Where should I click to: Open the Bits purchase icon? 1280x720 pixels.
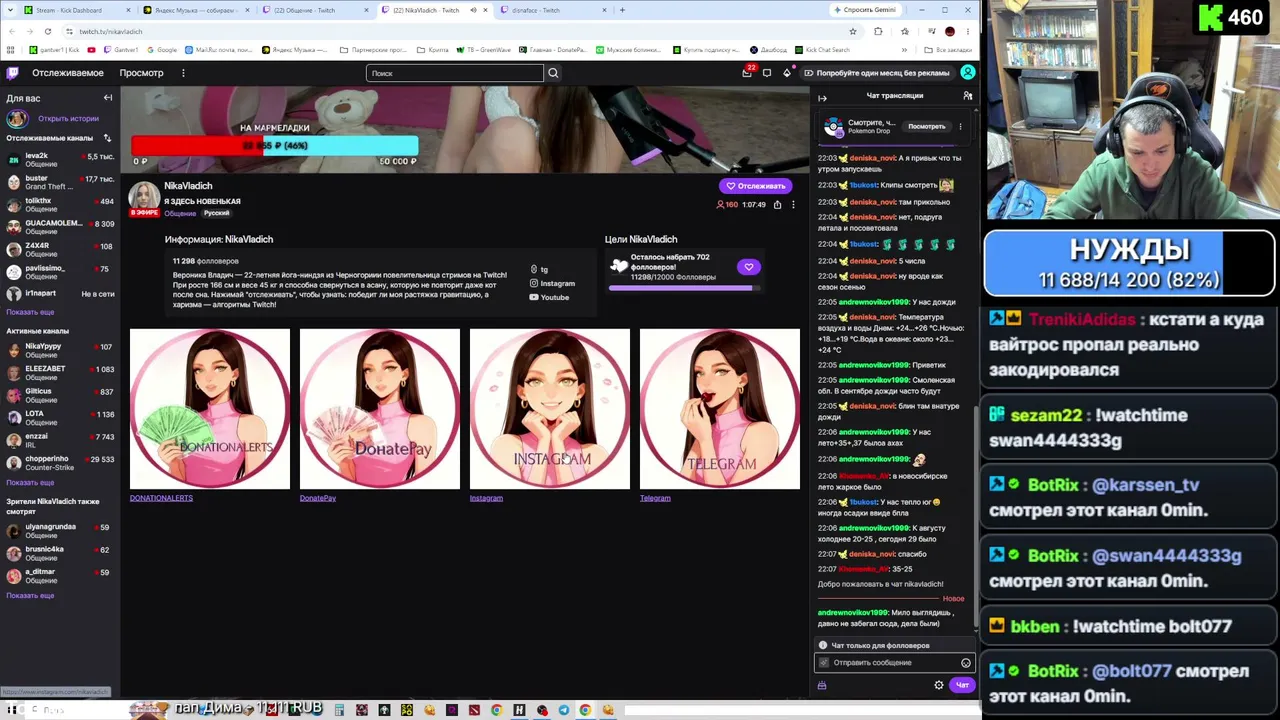point(787,73)
